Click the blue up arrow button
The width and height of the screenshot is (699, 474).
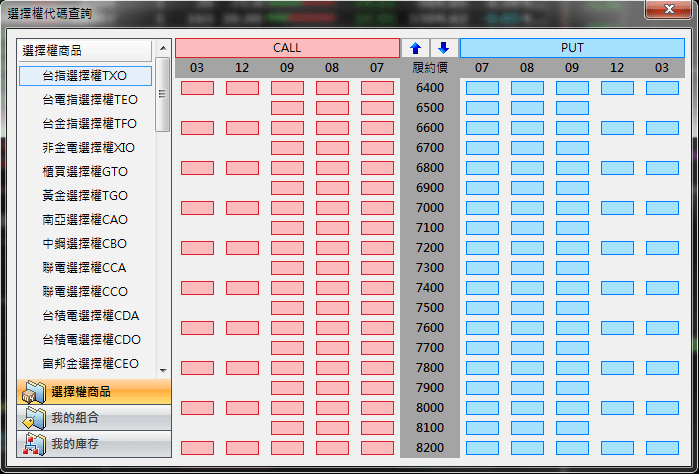tap(415, 48)
